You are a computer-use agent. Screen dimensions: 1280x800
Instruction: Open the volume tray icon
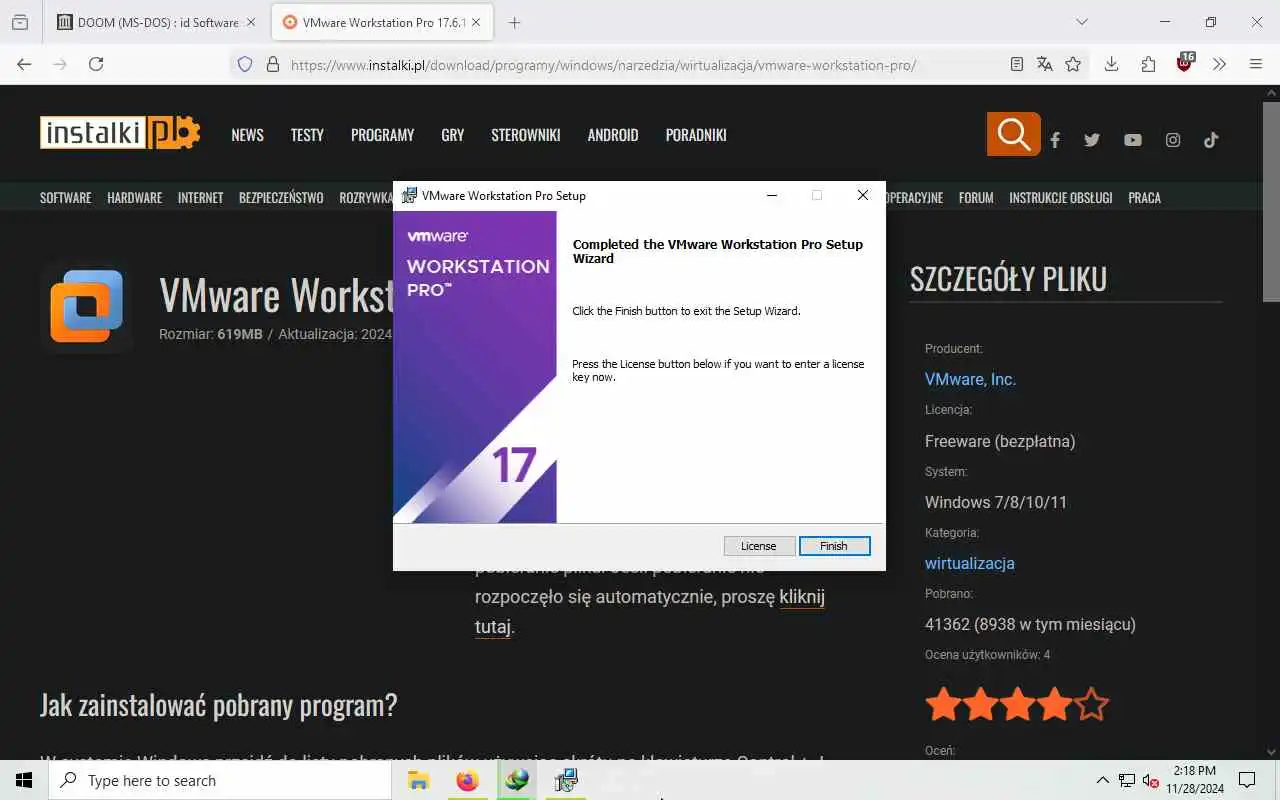point(1150,781)
